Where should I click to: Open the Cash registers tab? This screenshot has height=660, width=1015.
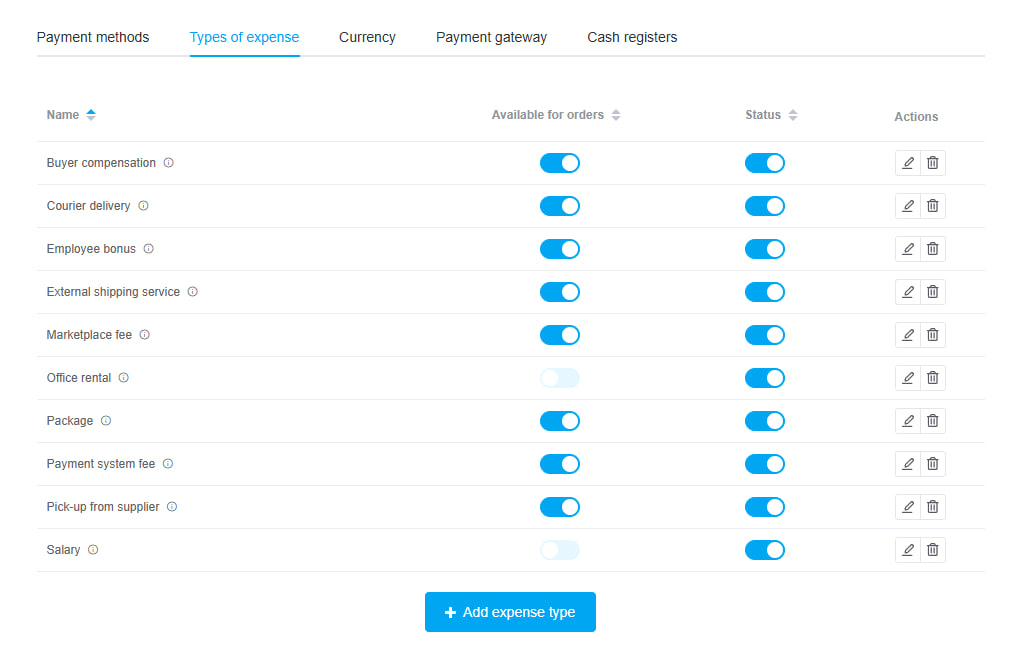[x=632, y=38]
